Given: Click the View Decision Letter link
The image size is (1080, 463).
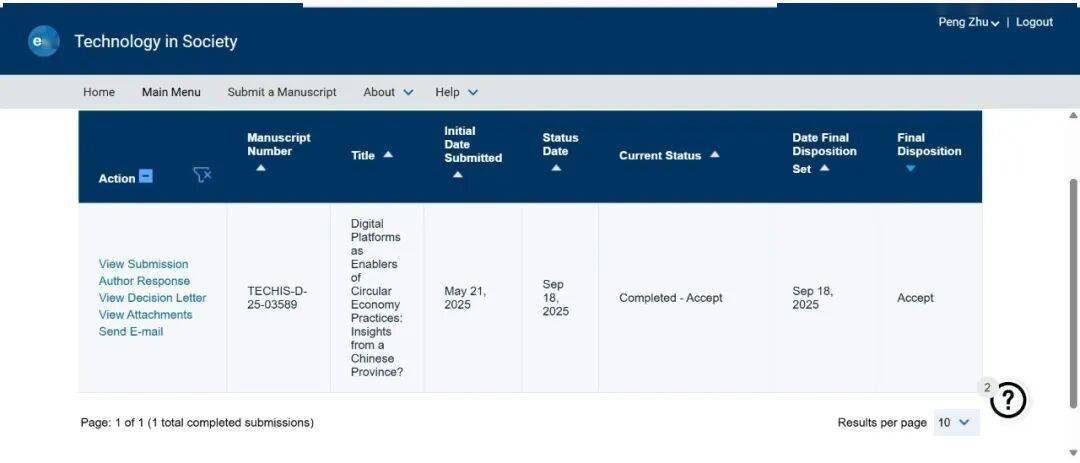Looking at the screenshot, I should click(152, 298).
